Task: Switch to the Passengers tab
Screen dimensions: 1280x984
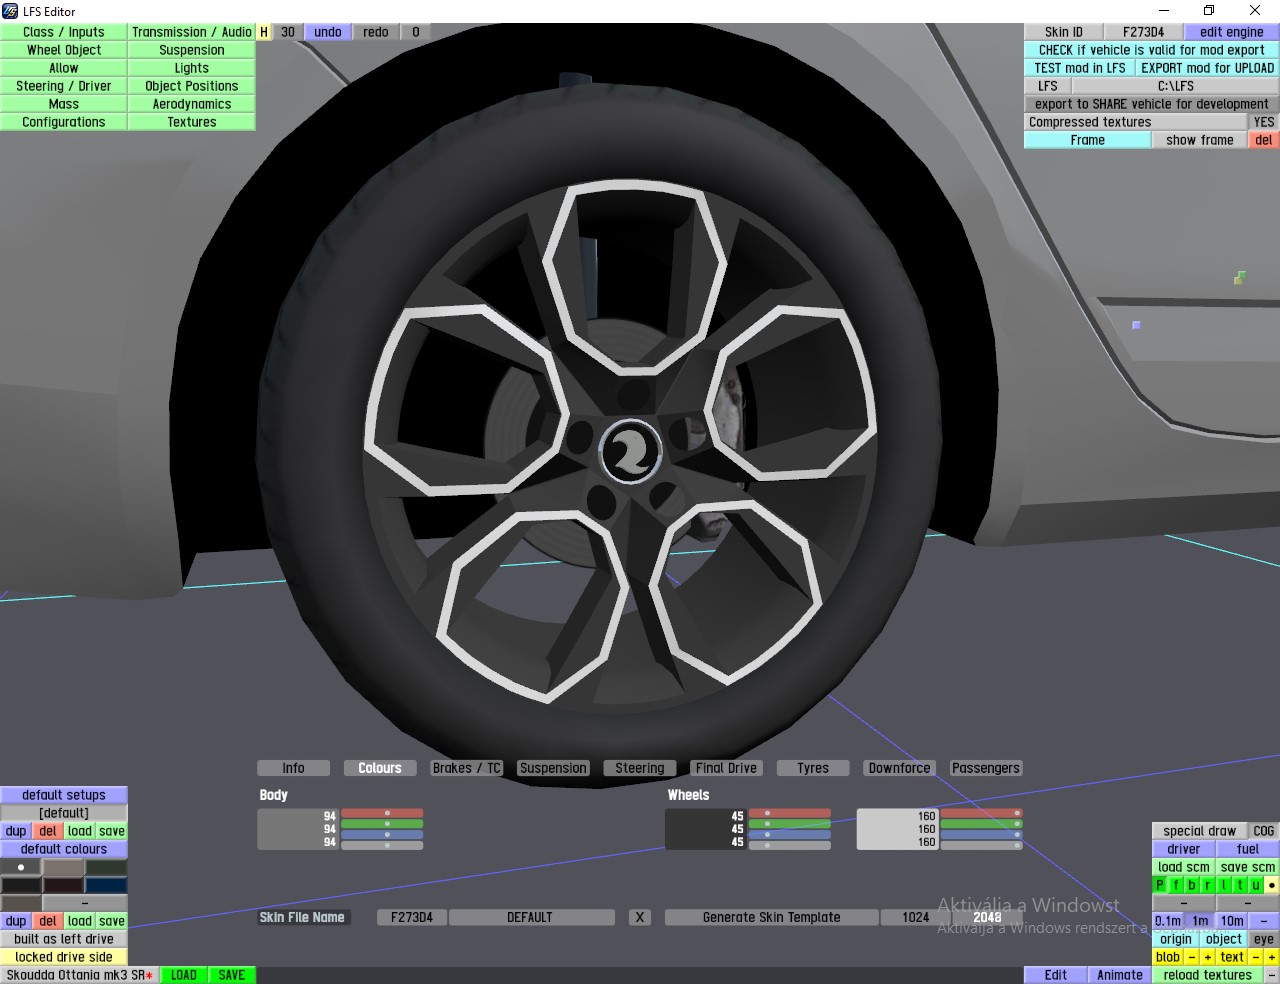Action: point(986,768)
